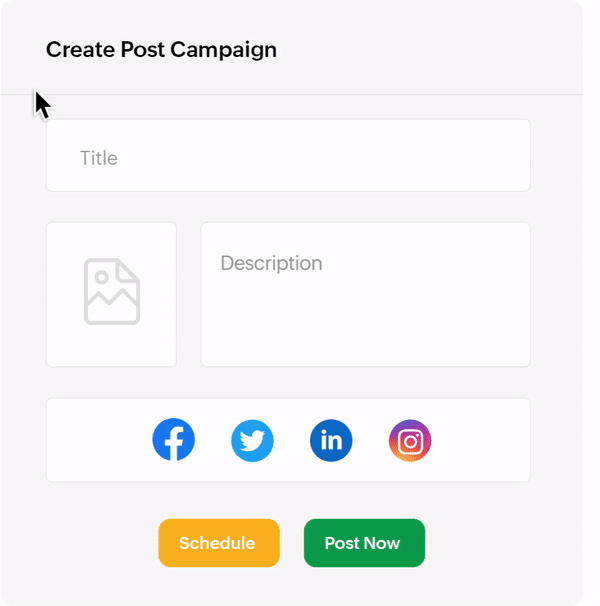Image resolution: width=600 pixels, height=606 pixels.
Task: Focus the Title input field
Action: [x=288, y=155]
